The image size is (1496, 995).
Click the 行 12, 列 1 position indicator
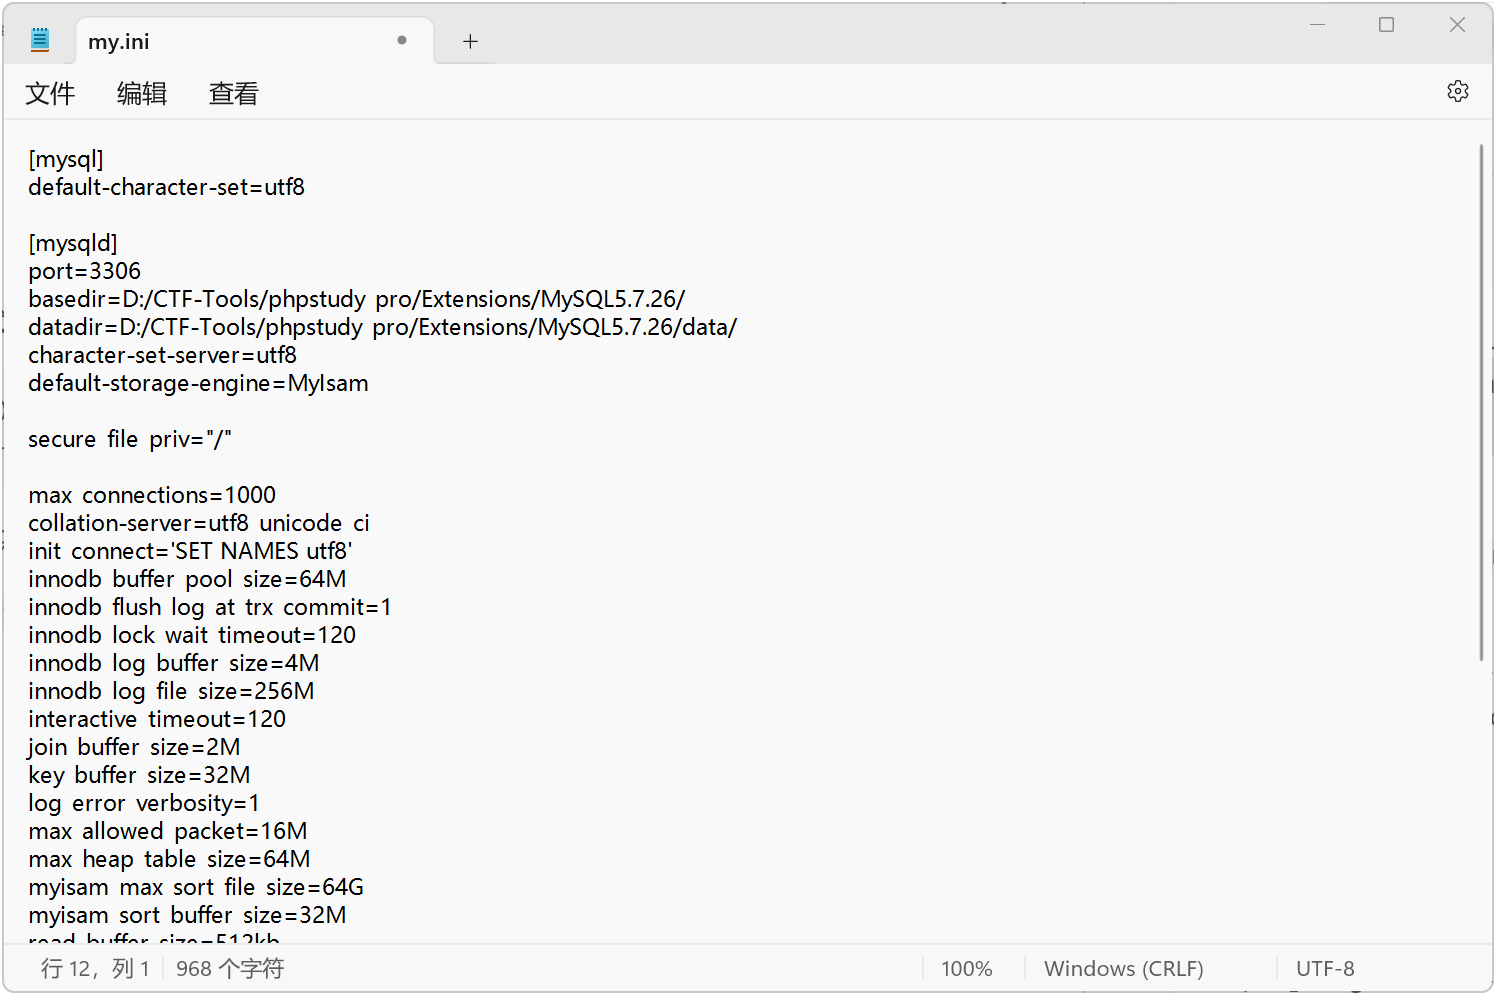pos(95,968)
